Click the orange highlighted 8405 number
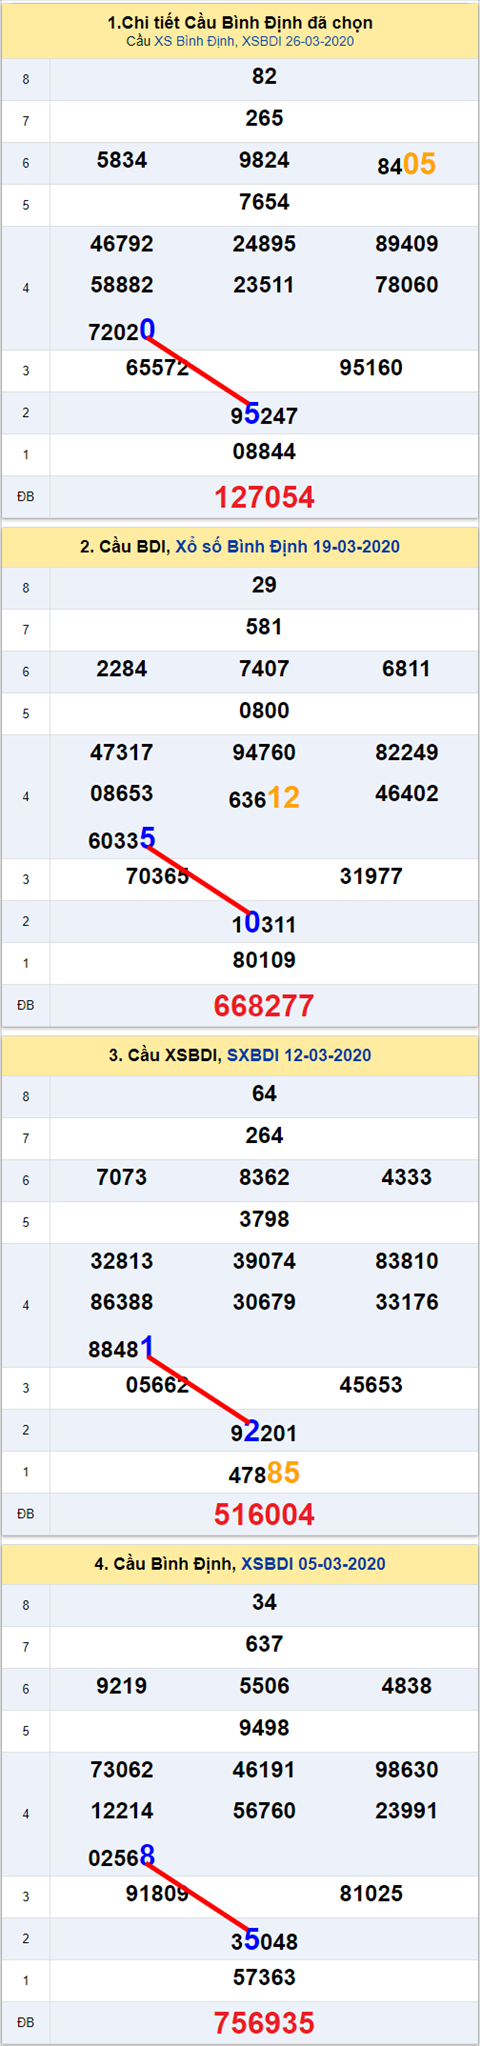The image size is (480, 2046). point(406,164)
